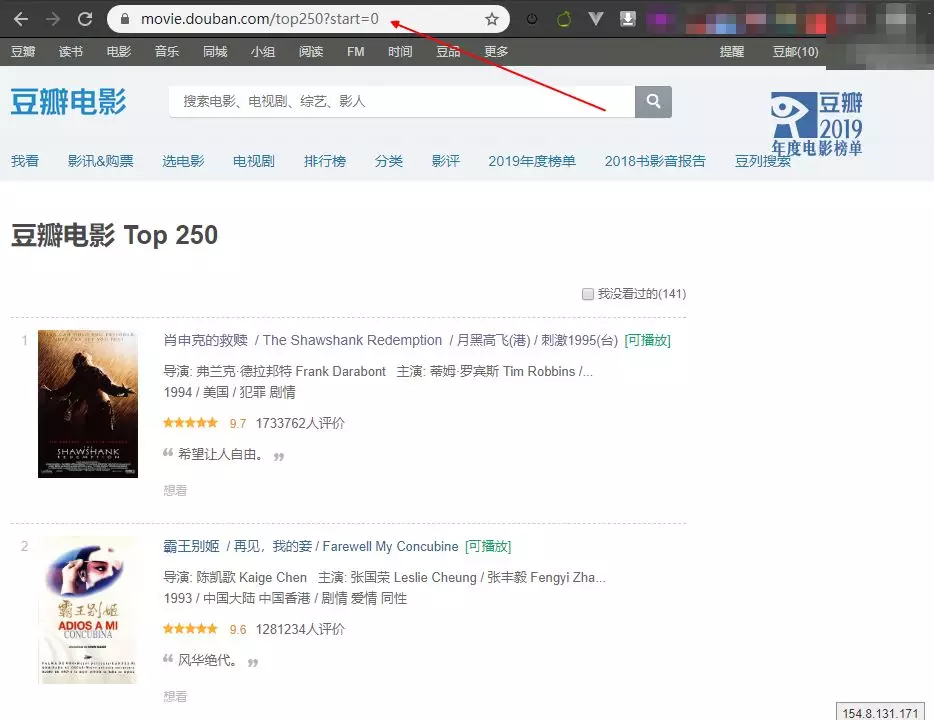Viewport: 934px width, 720px height.
Task: Click the director line 弗兰克·德拉邦特 Frank Darabont
Action: (275, 371)
